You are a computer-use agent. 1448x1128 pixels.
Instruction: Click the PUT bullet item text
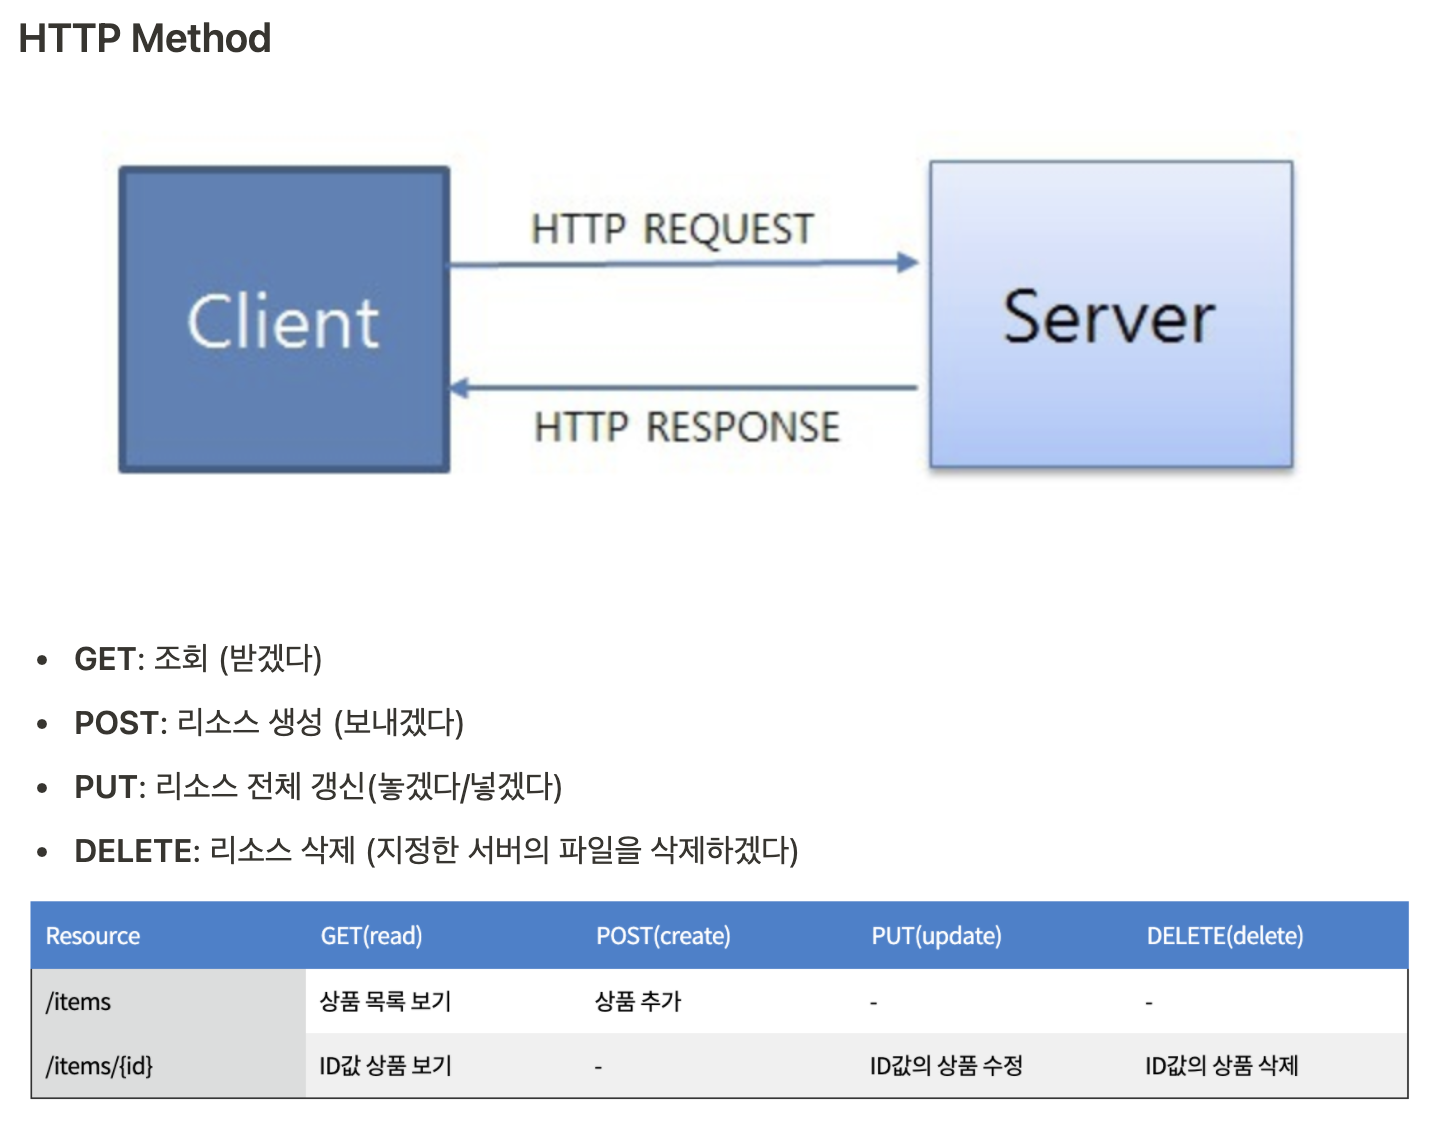pyautogui.click(x=318, y=787)
